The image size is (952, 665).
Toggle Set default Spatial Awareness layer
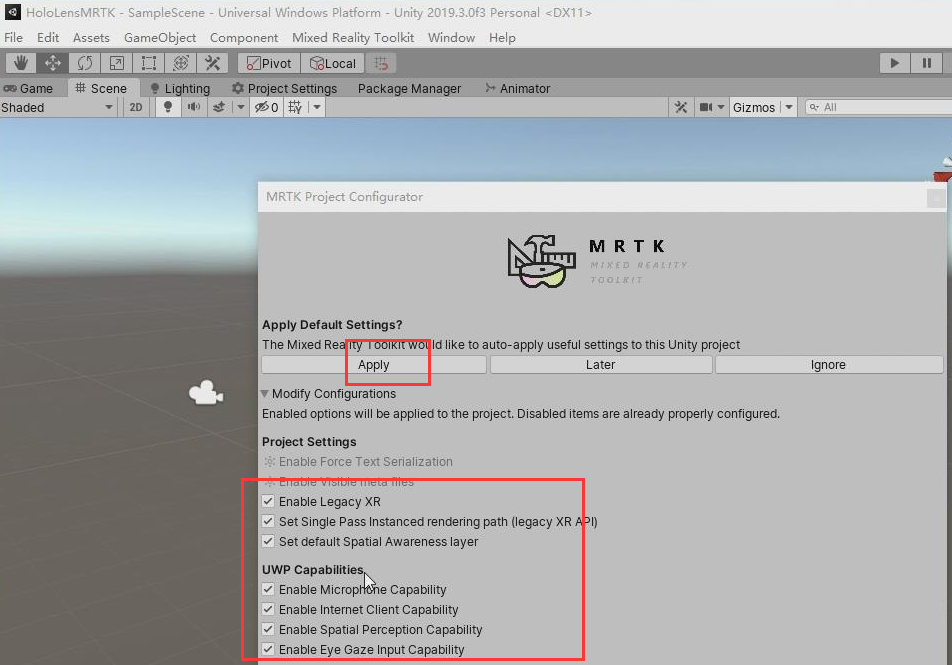(268, 542)
